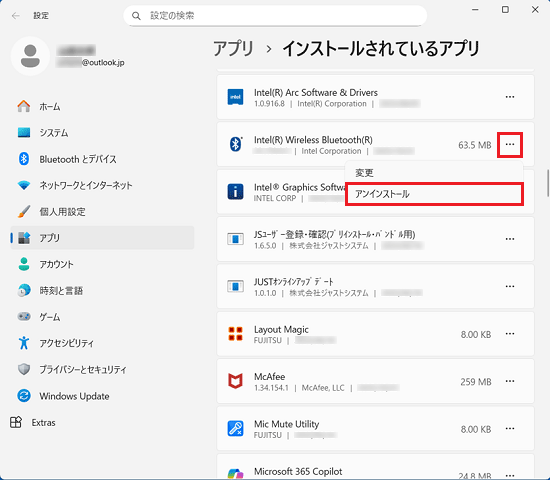The image size is (550, 480).
Task: Click the Layout Magic app name
Action: (281, 329)
